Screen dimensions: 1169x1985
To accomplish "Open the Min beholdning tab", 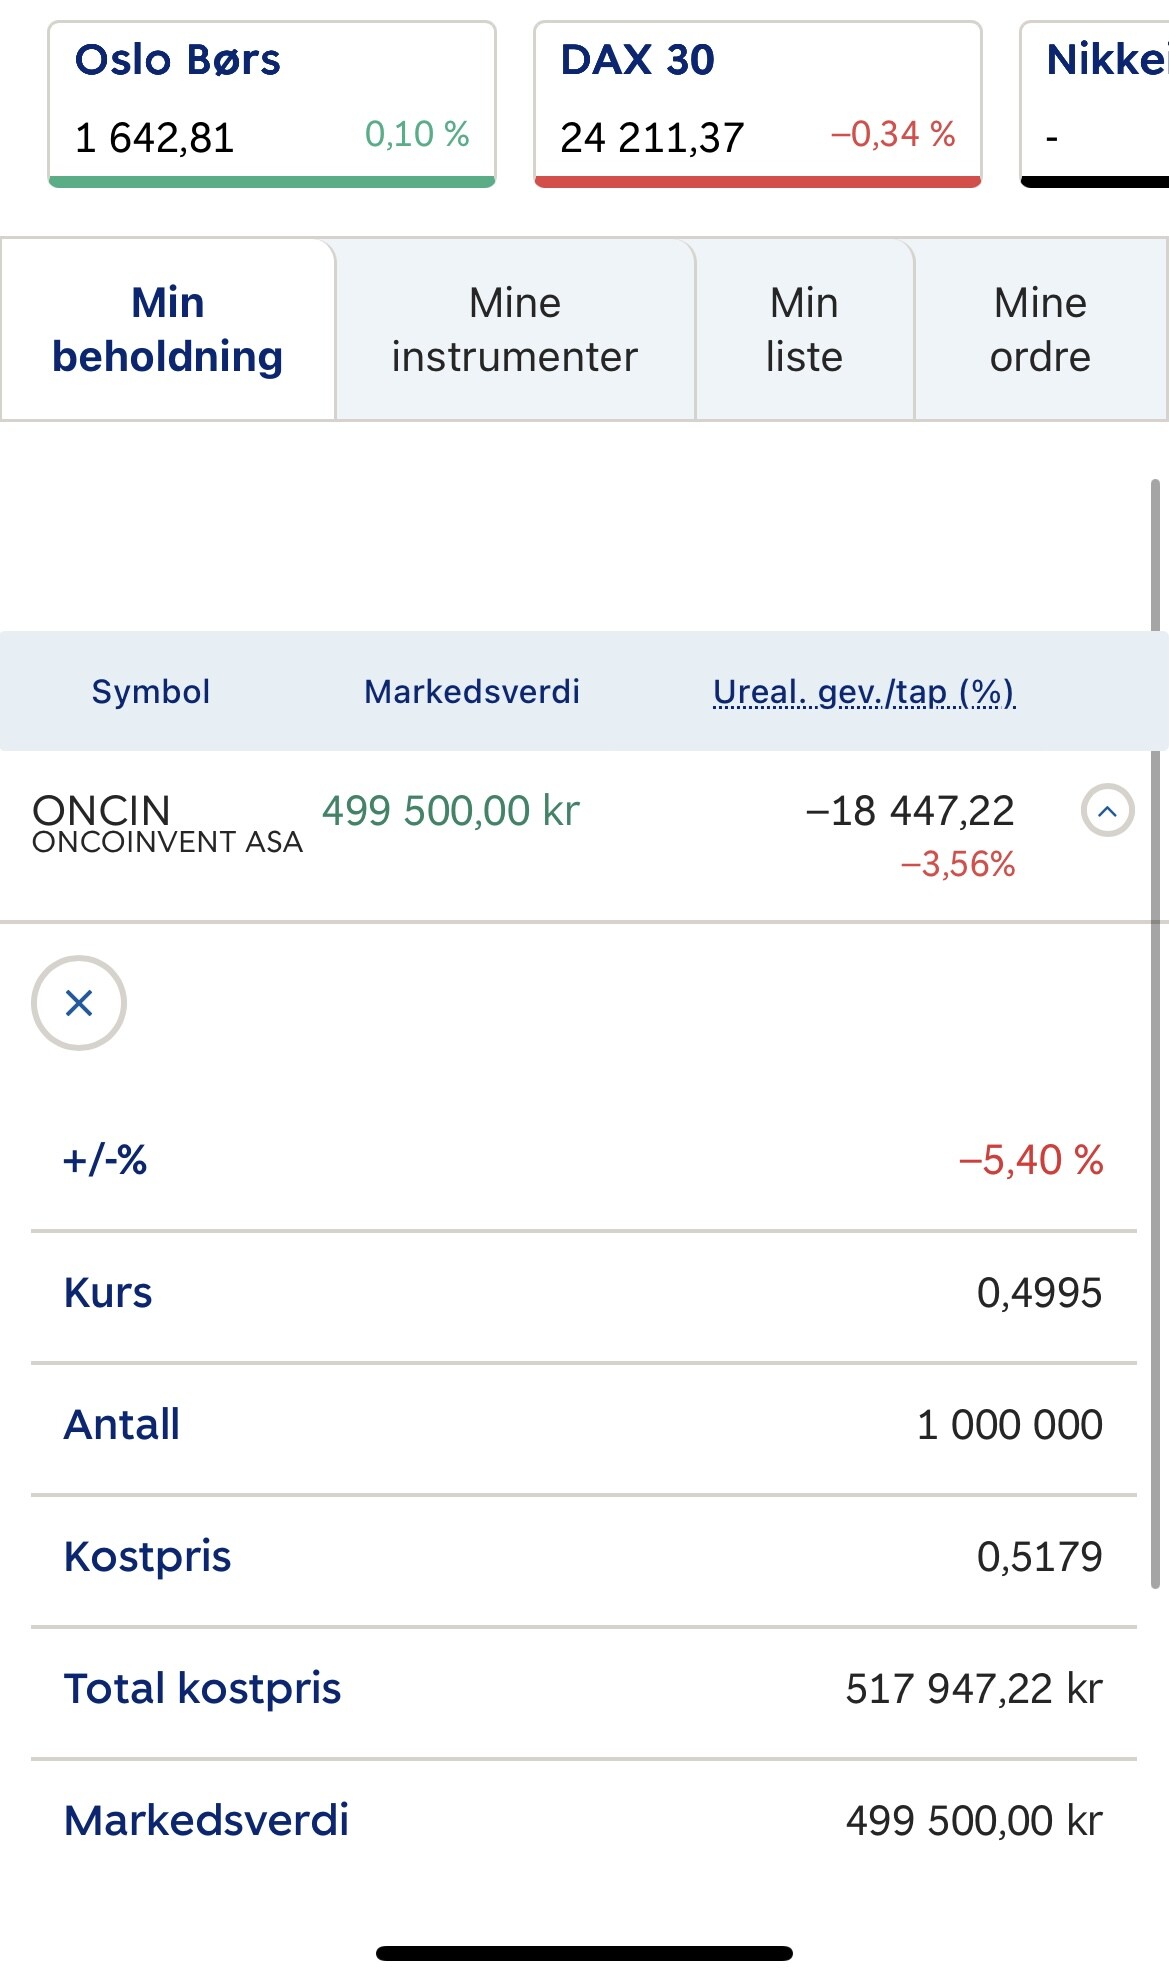I will pyautogui.click(x=168, y=330).
